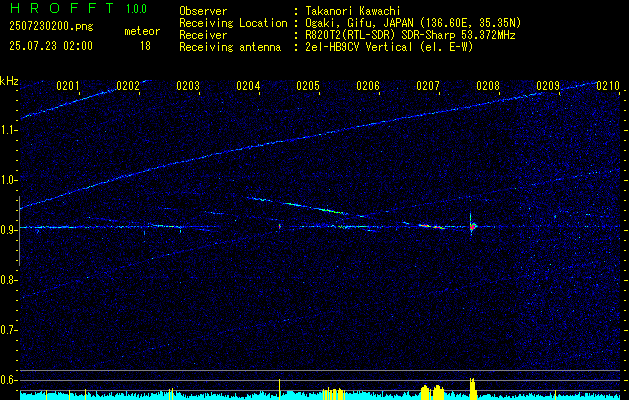Click the grey vertical frequency range bar at left

tap(19, 231)
